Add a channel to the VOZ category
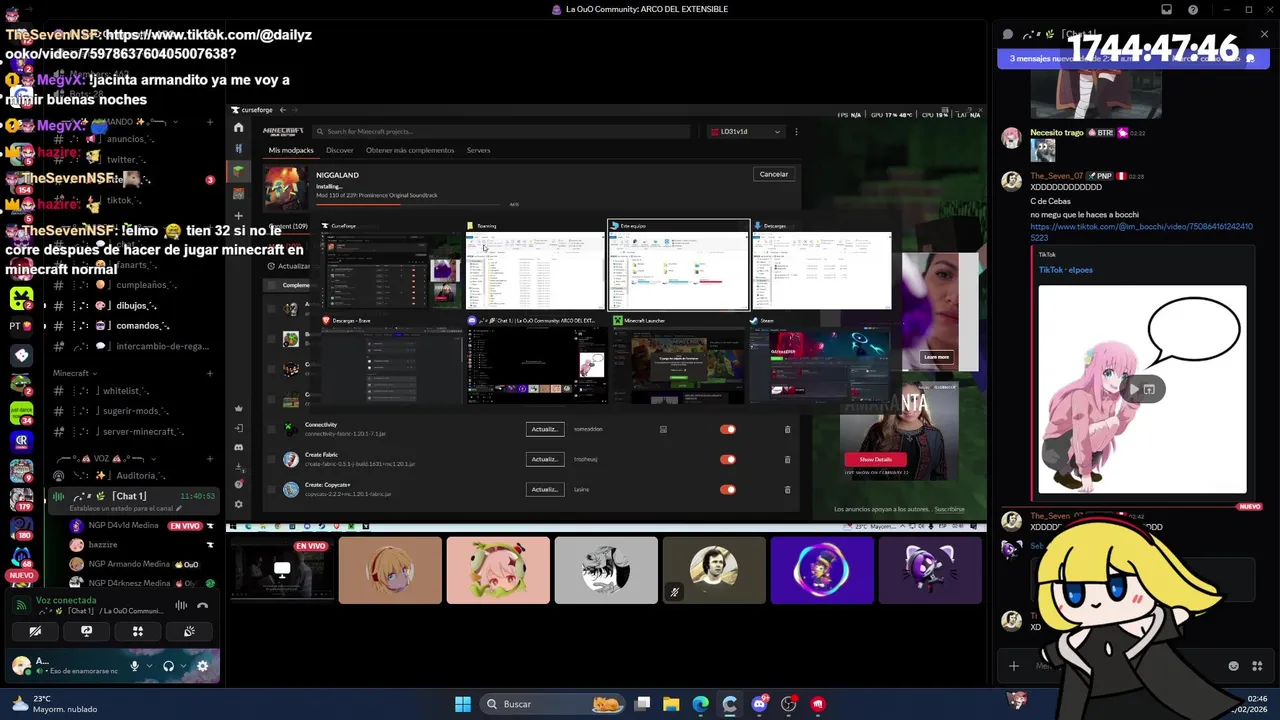This screenshot has height=720, width=1280. click(210, 458)
